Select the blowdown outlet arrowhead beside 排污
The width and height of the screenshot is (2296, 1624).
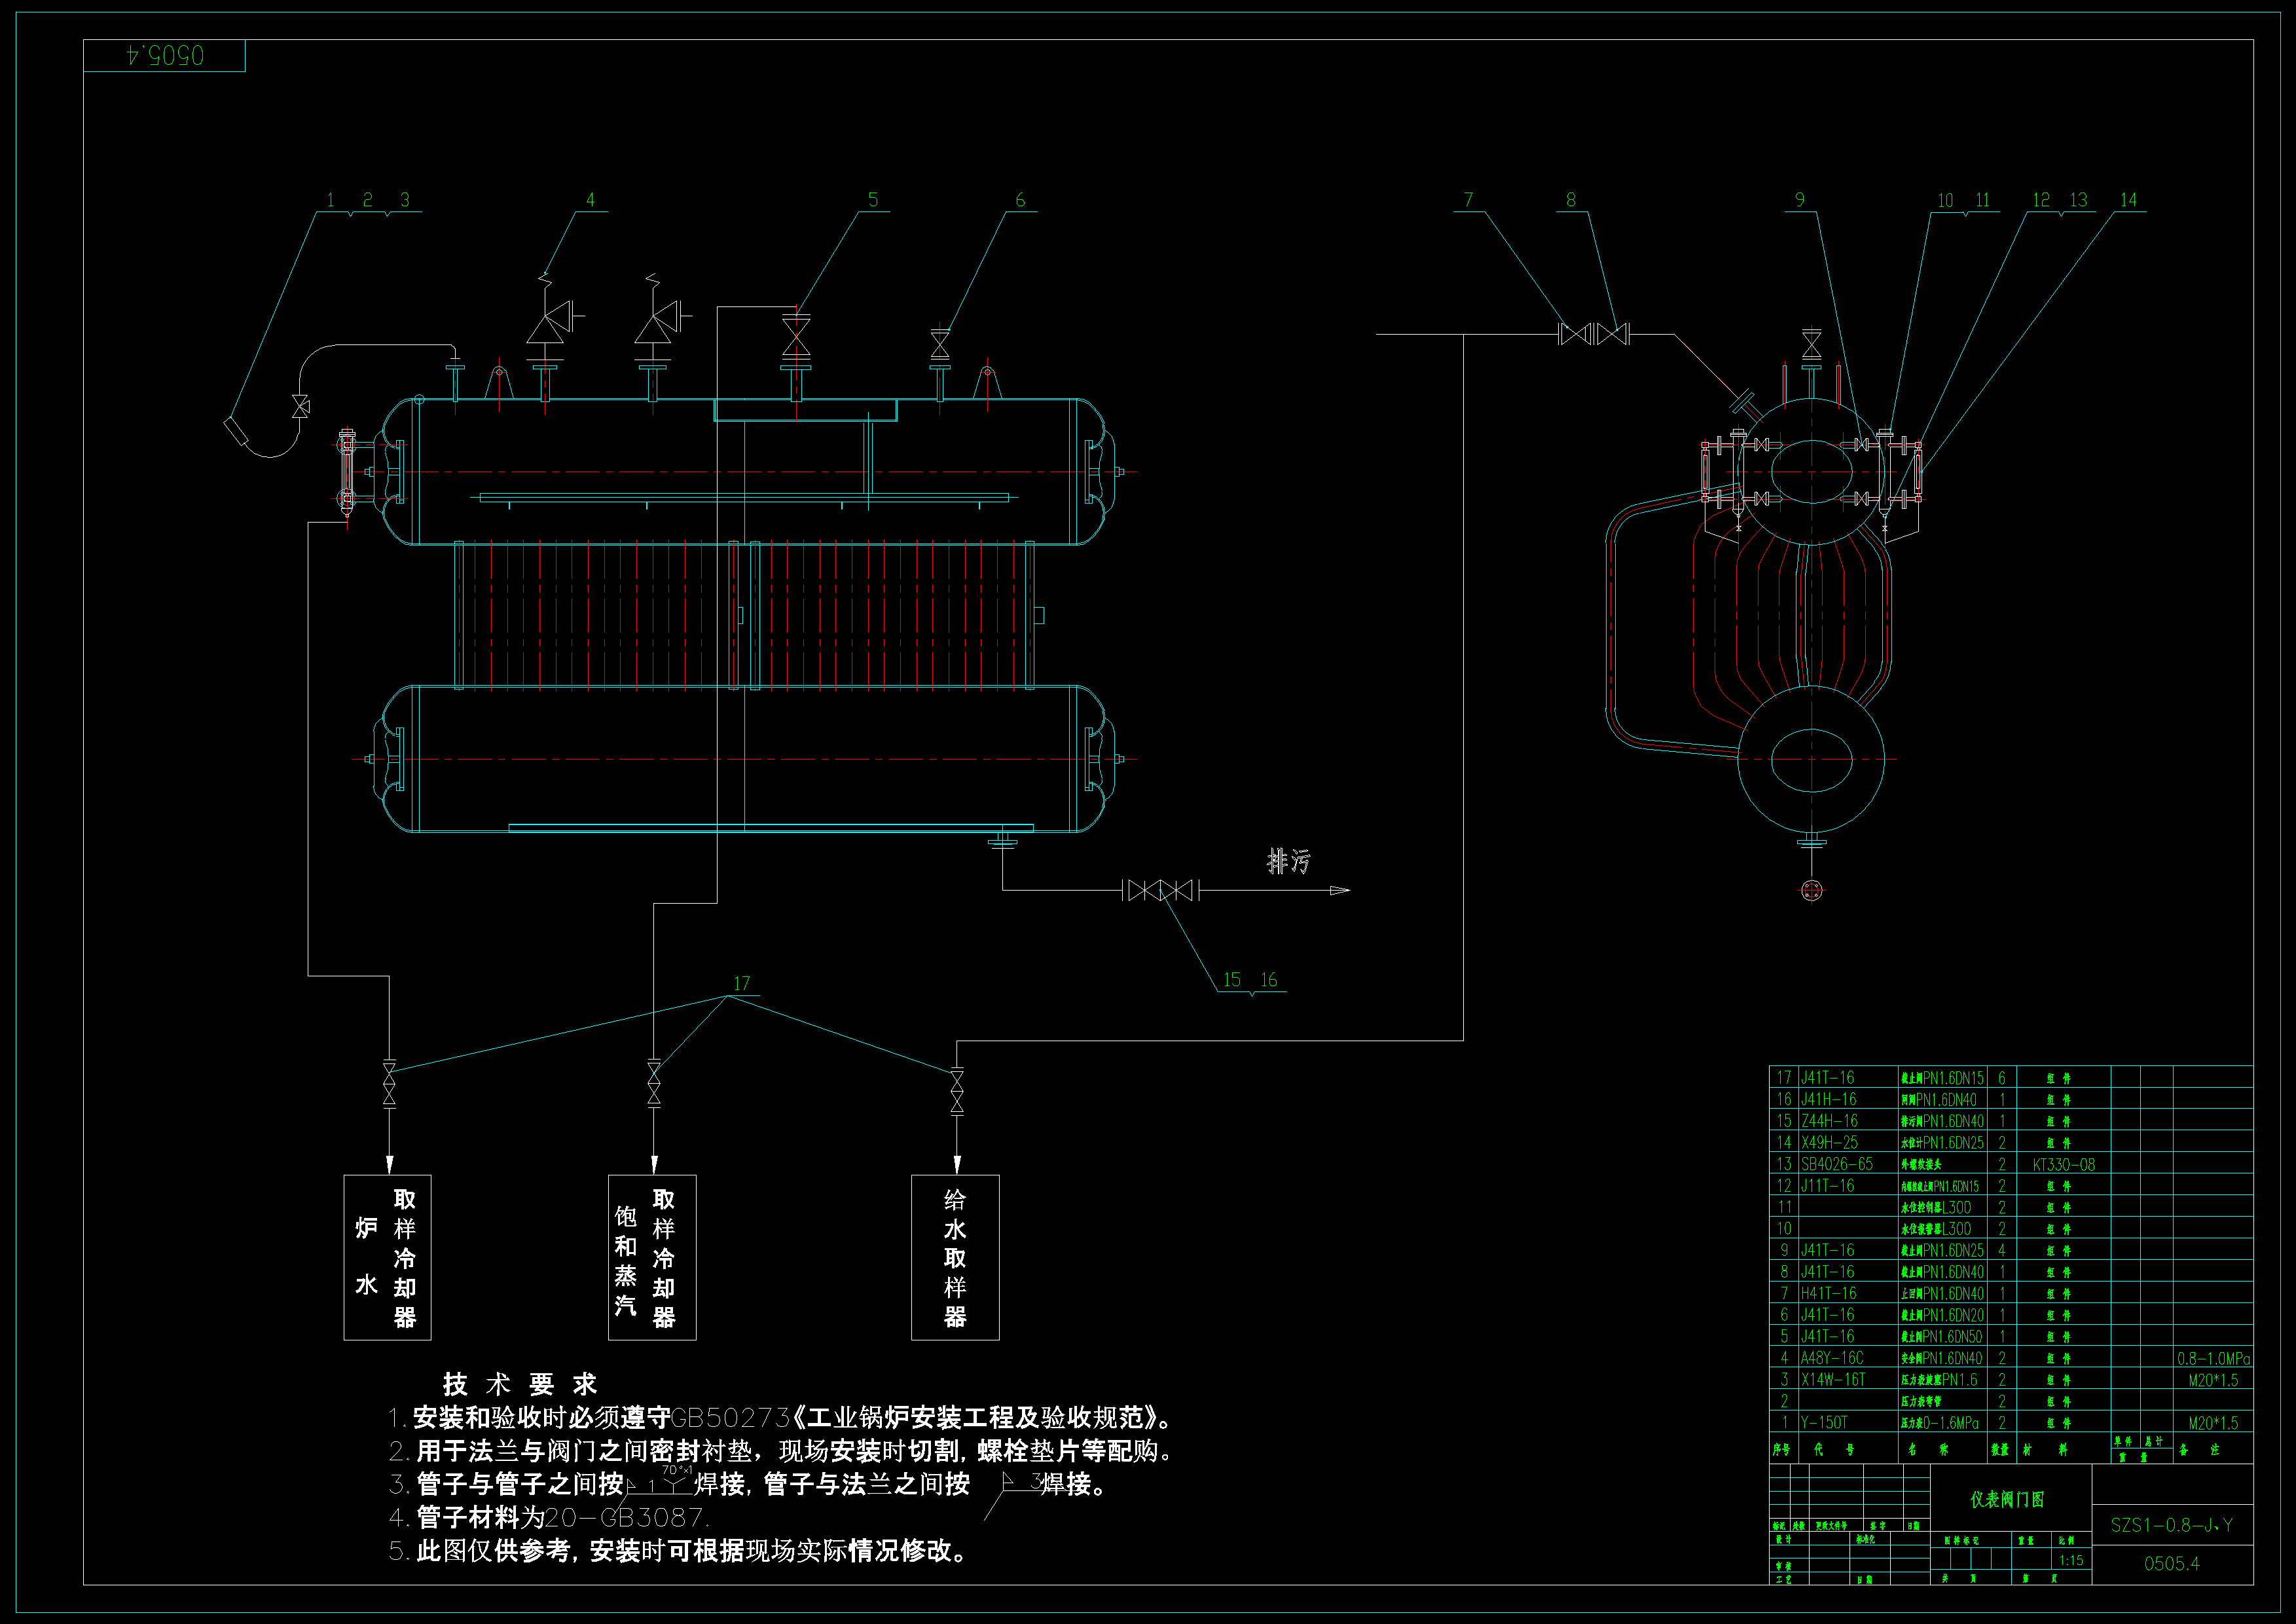point(1340,890)
